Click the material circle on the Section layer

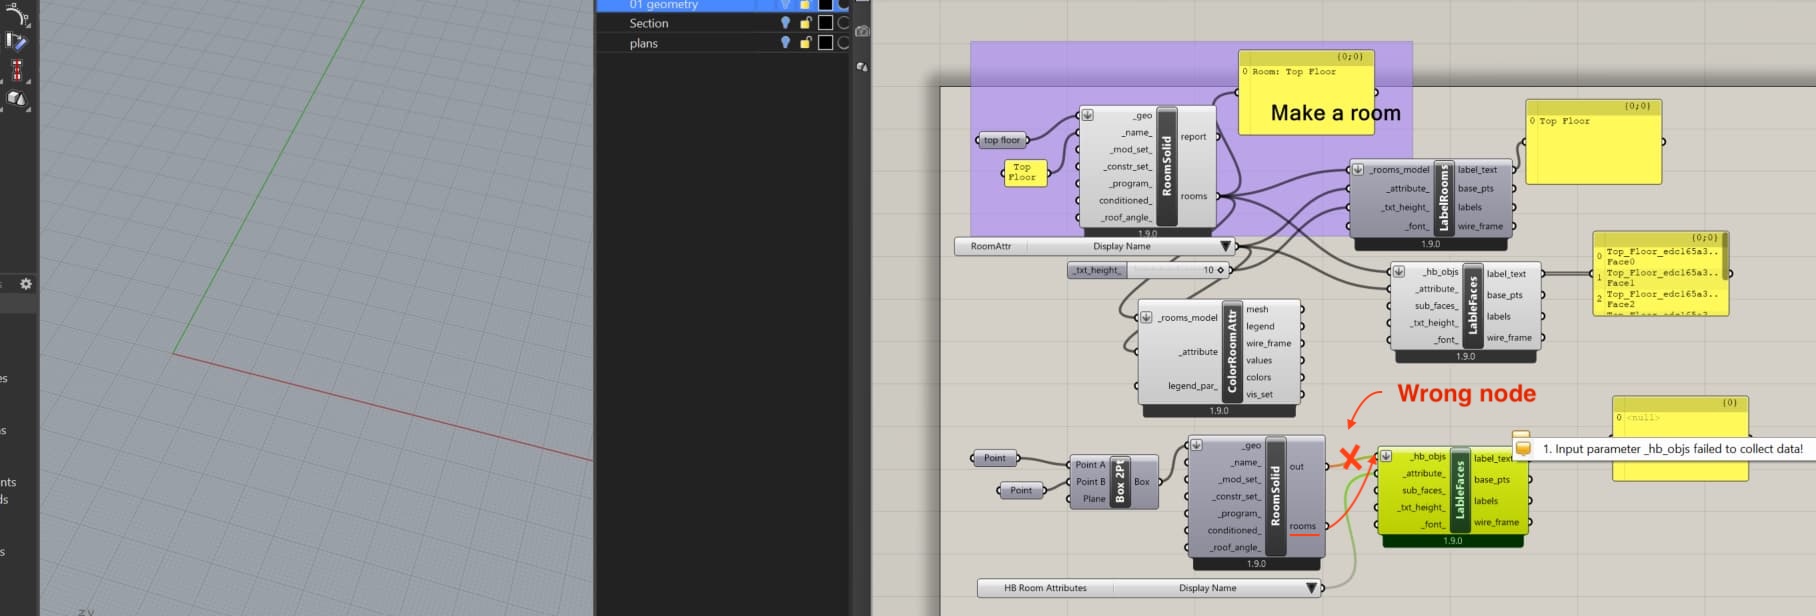coord(843,23)
